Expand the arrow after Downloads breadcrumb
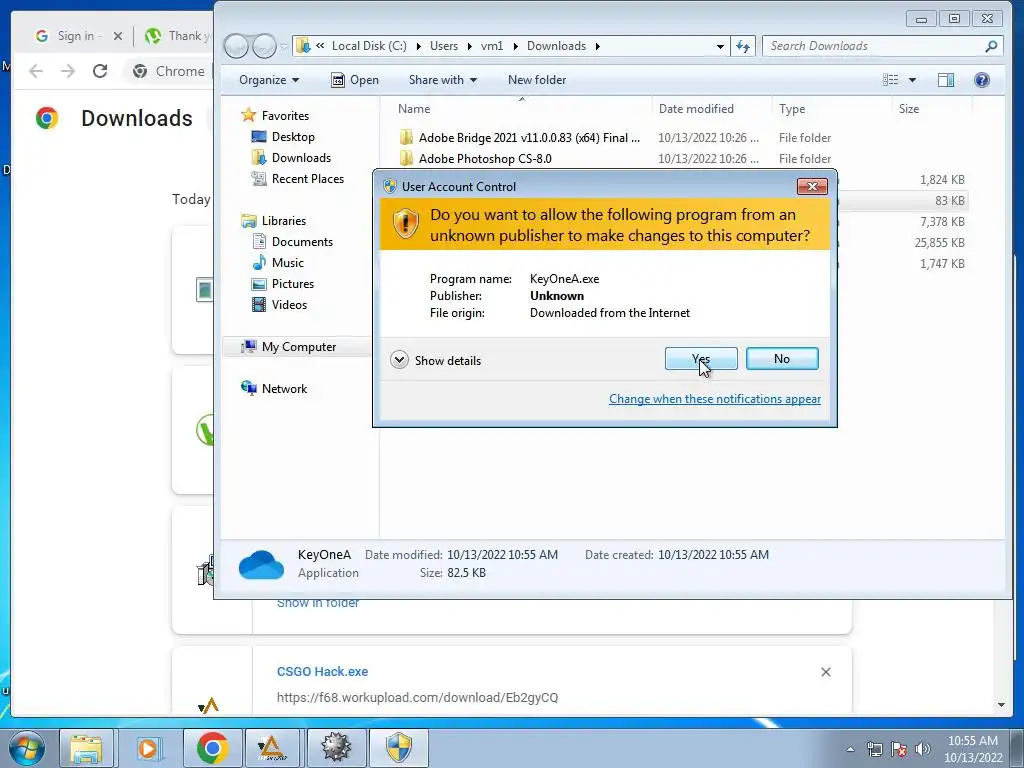 click(597, 46)
